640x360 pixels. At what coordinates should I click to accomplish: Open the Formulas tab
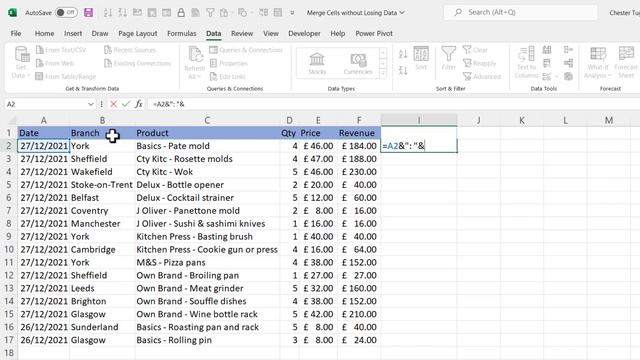[x=182, y=33]
